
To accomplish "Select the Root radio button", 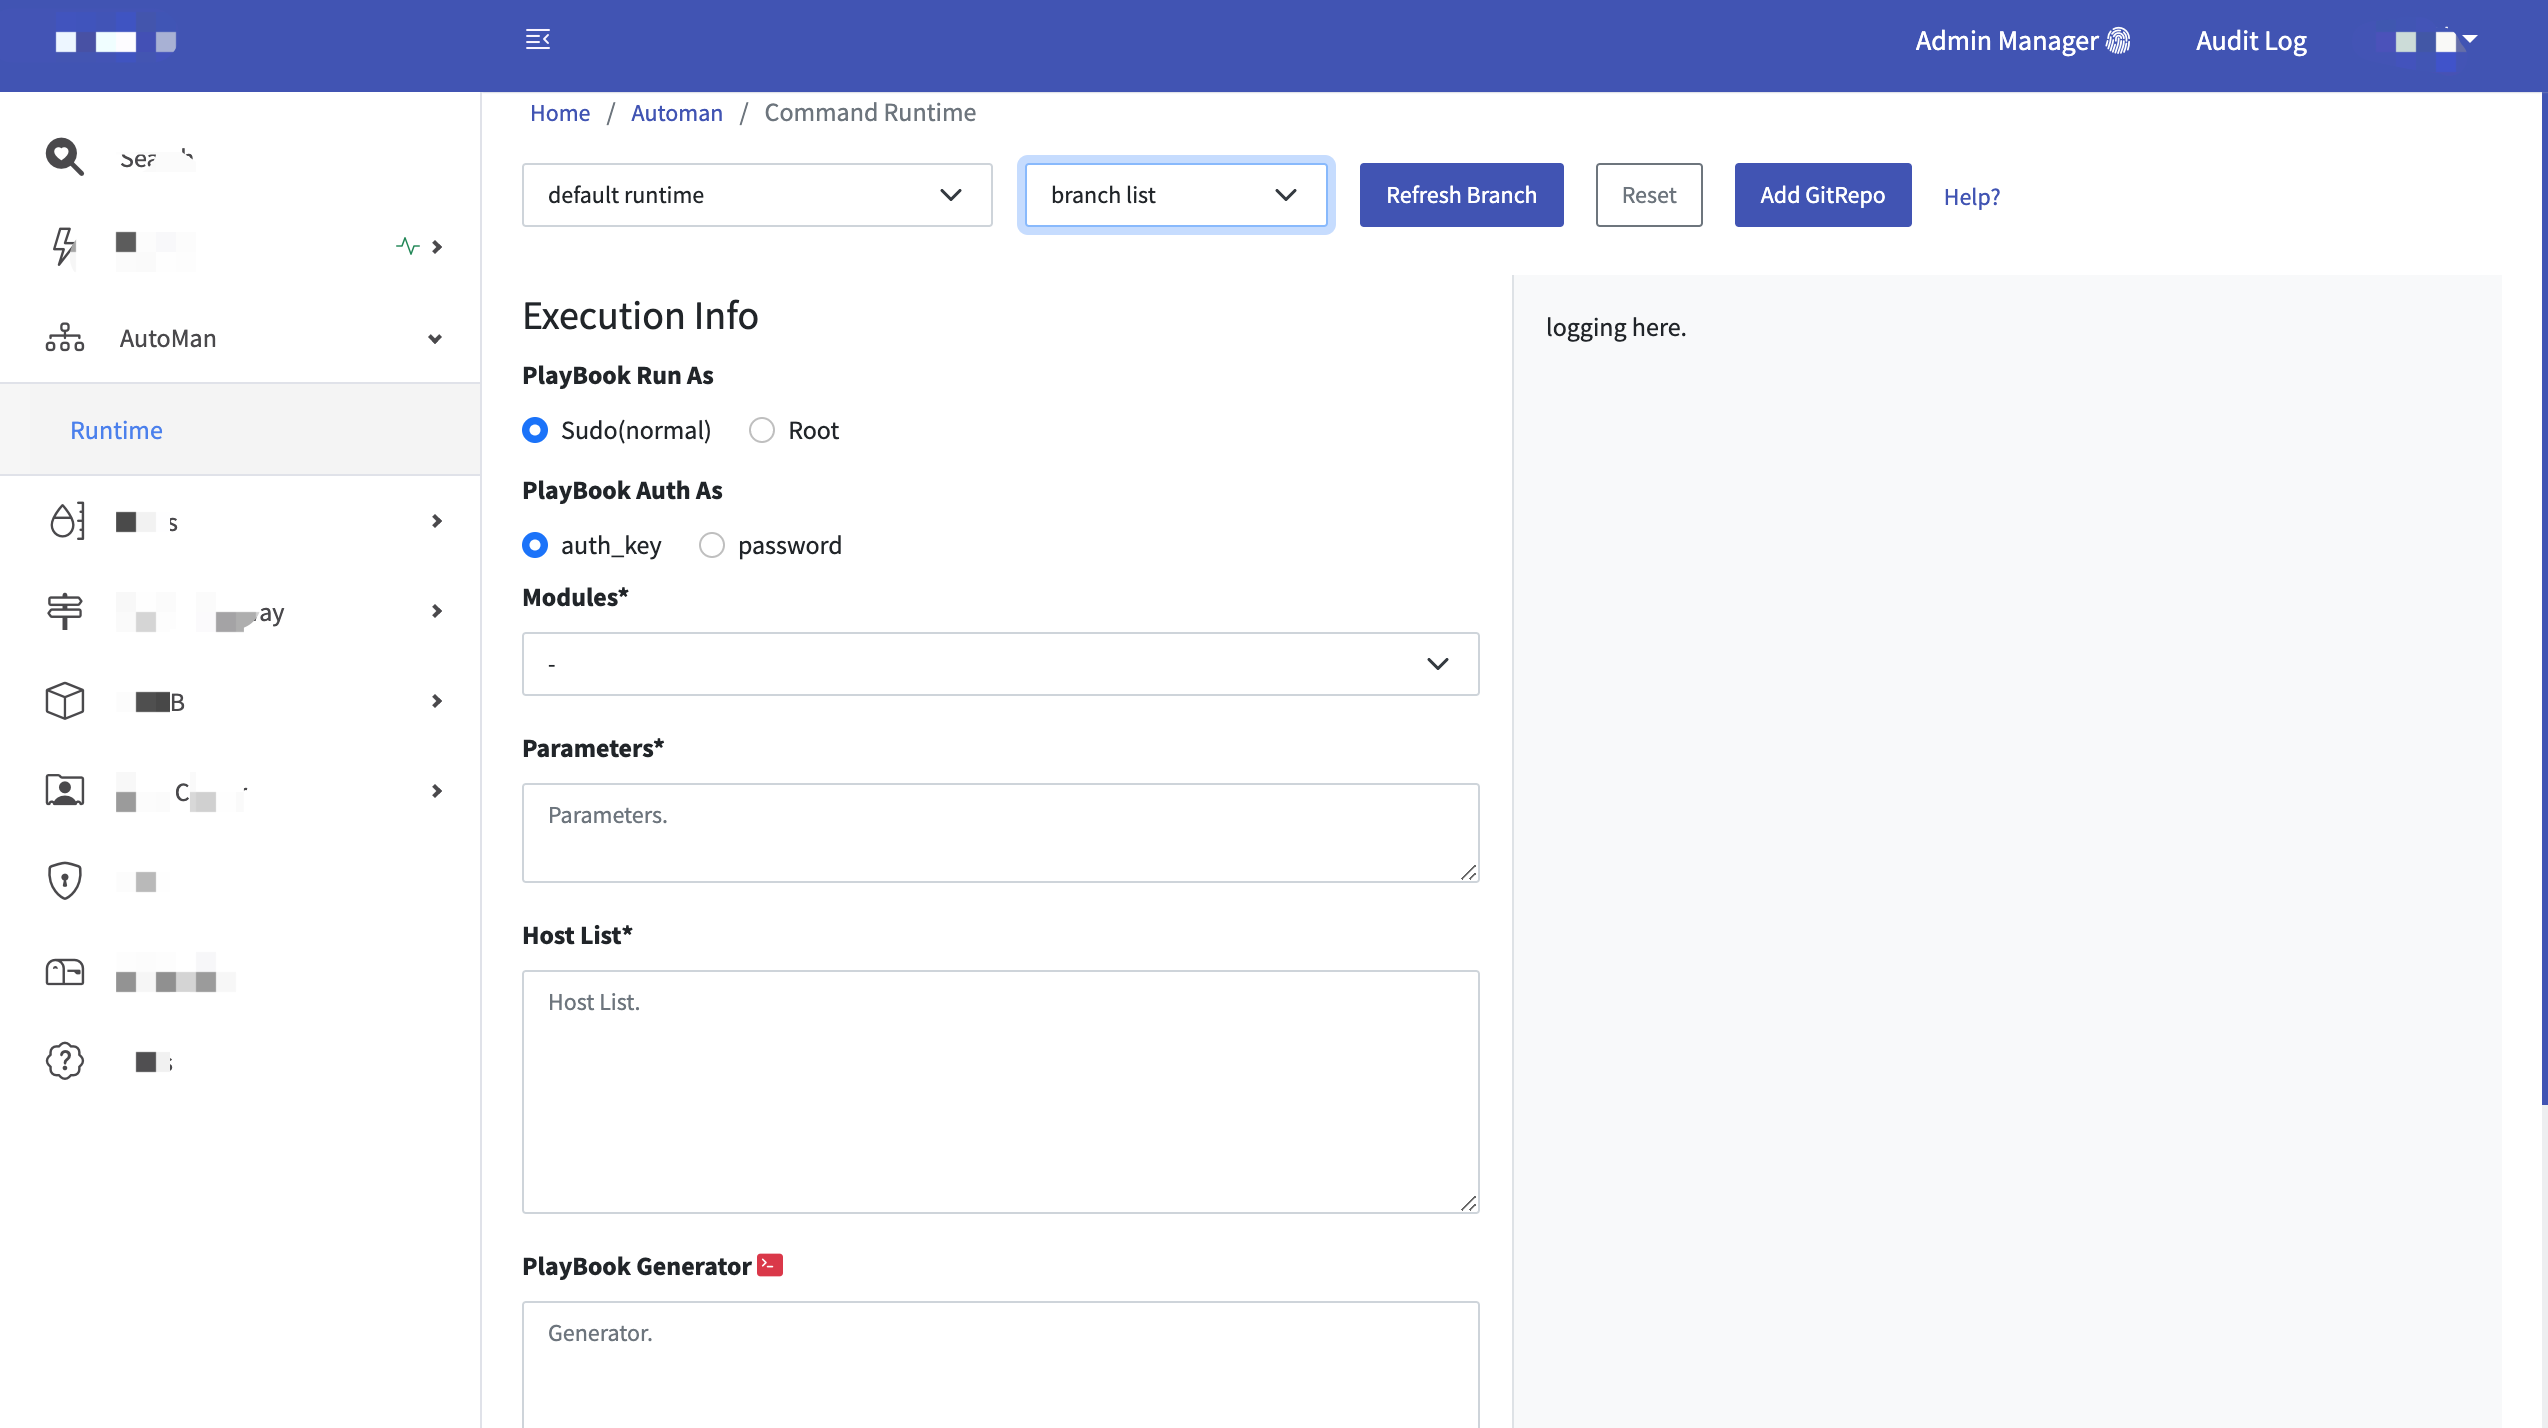I will [762, 430].
